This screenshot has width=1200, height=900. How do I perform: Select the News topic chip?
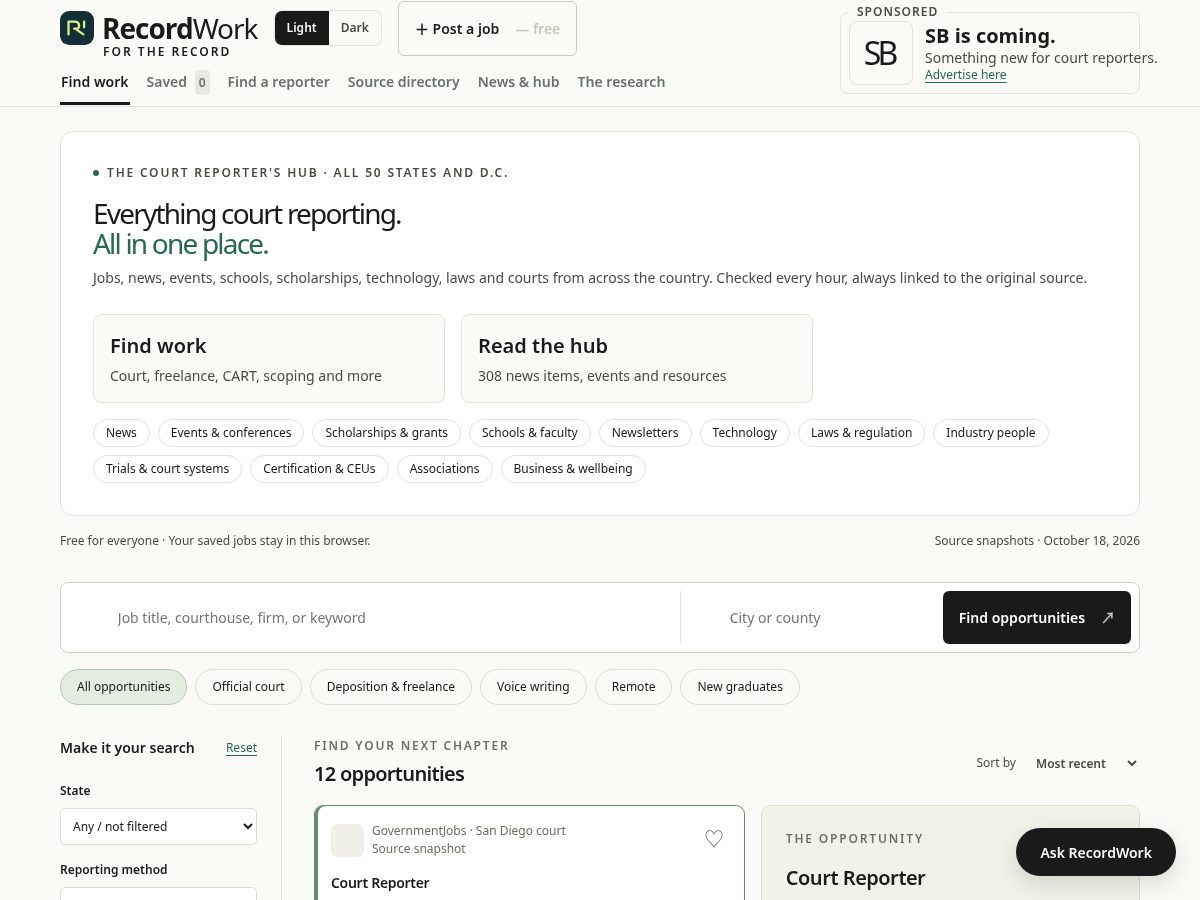coord(121,433)
